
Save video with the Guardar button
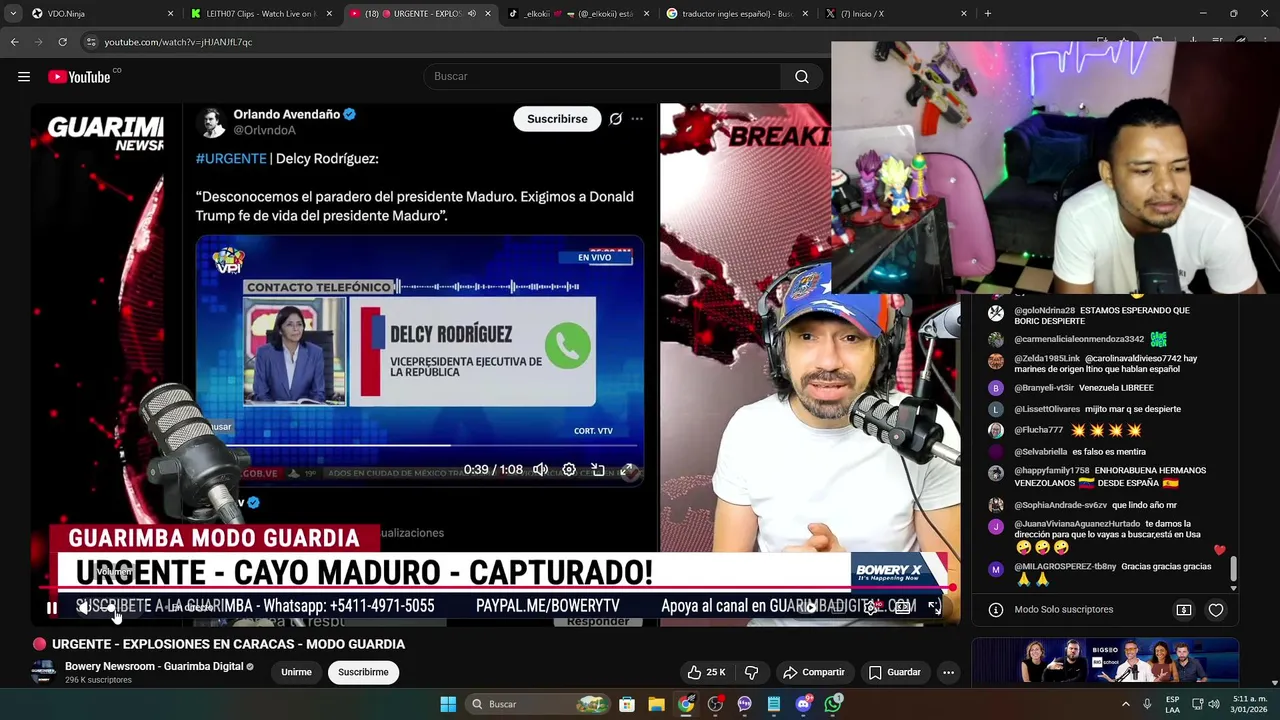pos(894,672)
